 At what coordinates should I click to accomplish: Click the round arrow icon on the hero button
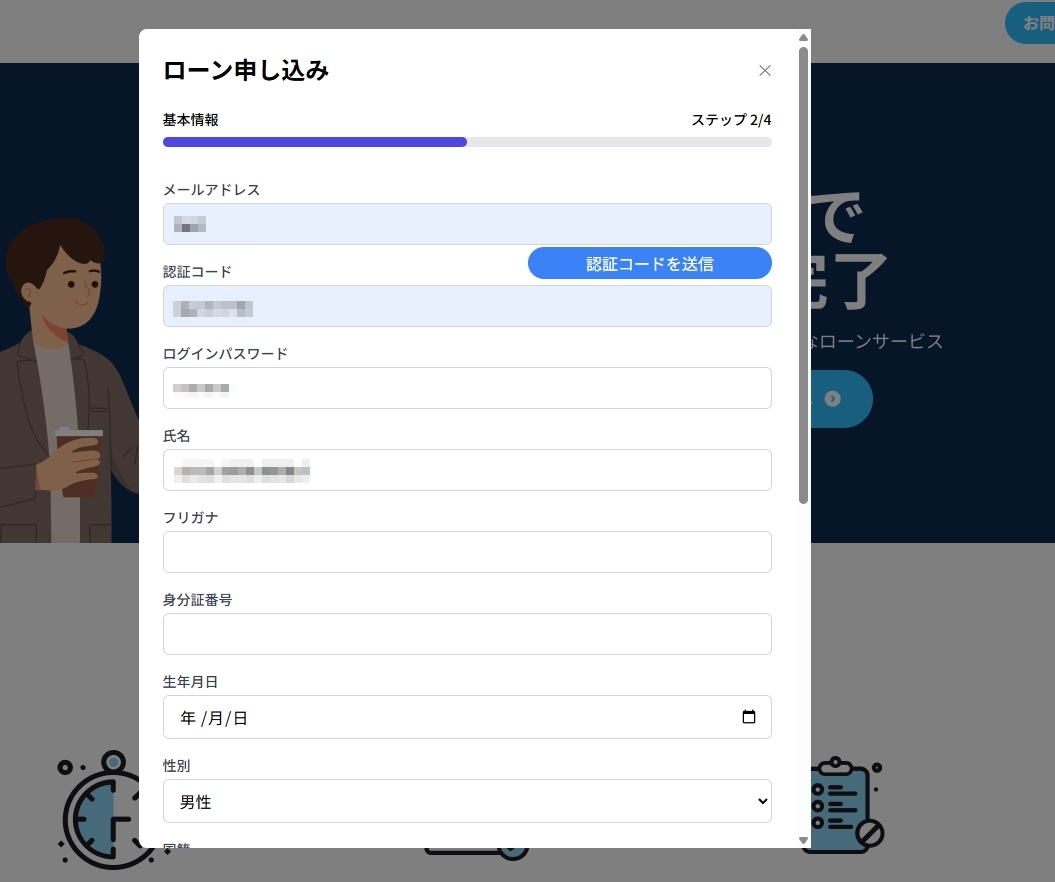832,399
